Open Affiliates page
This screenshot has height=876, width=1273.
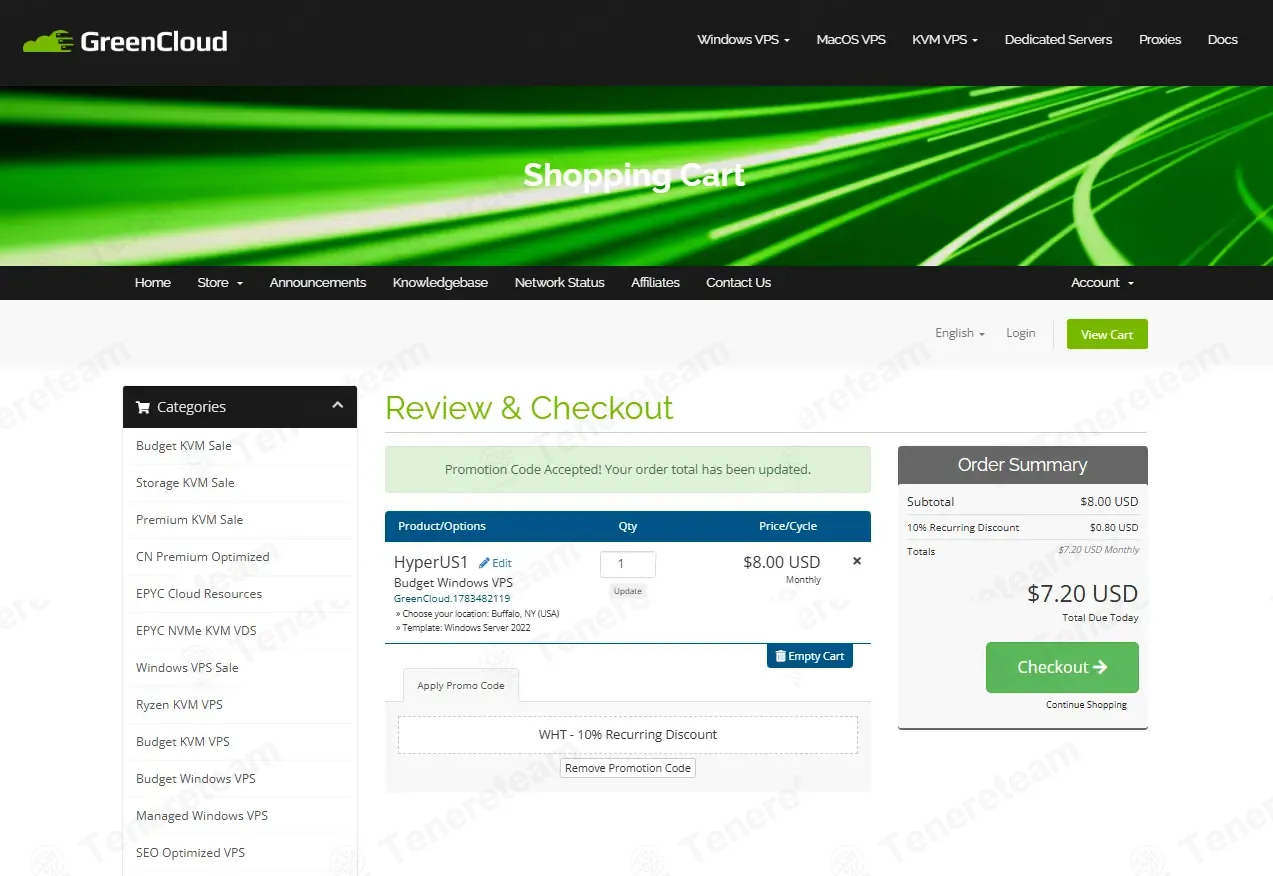pyautogui.click(x=655, y=283)
